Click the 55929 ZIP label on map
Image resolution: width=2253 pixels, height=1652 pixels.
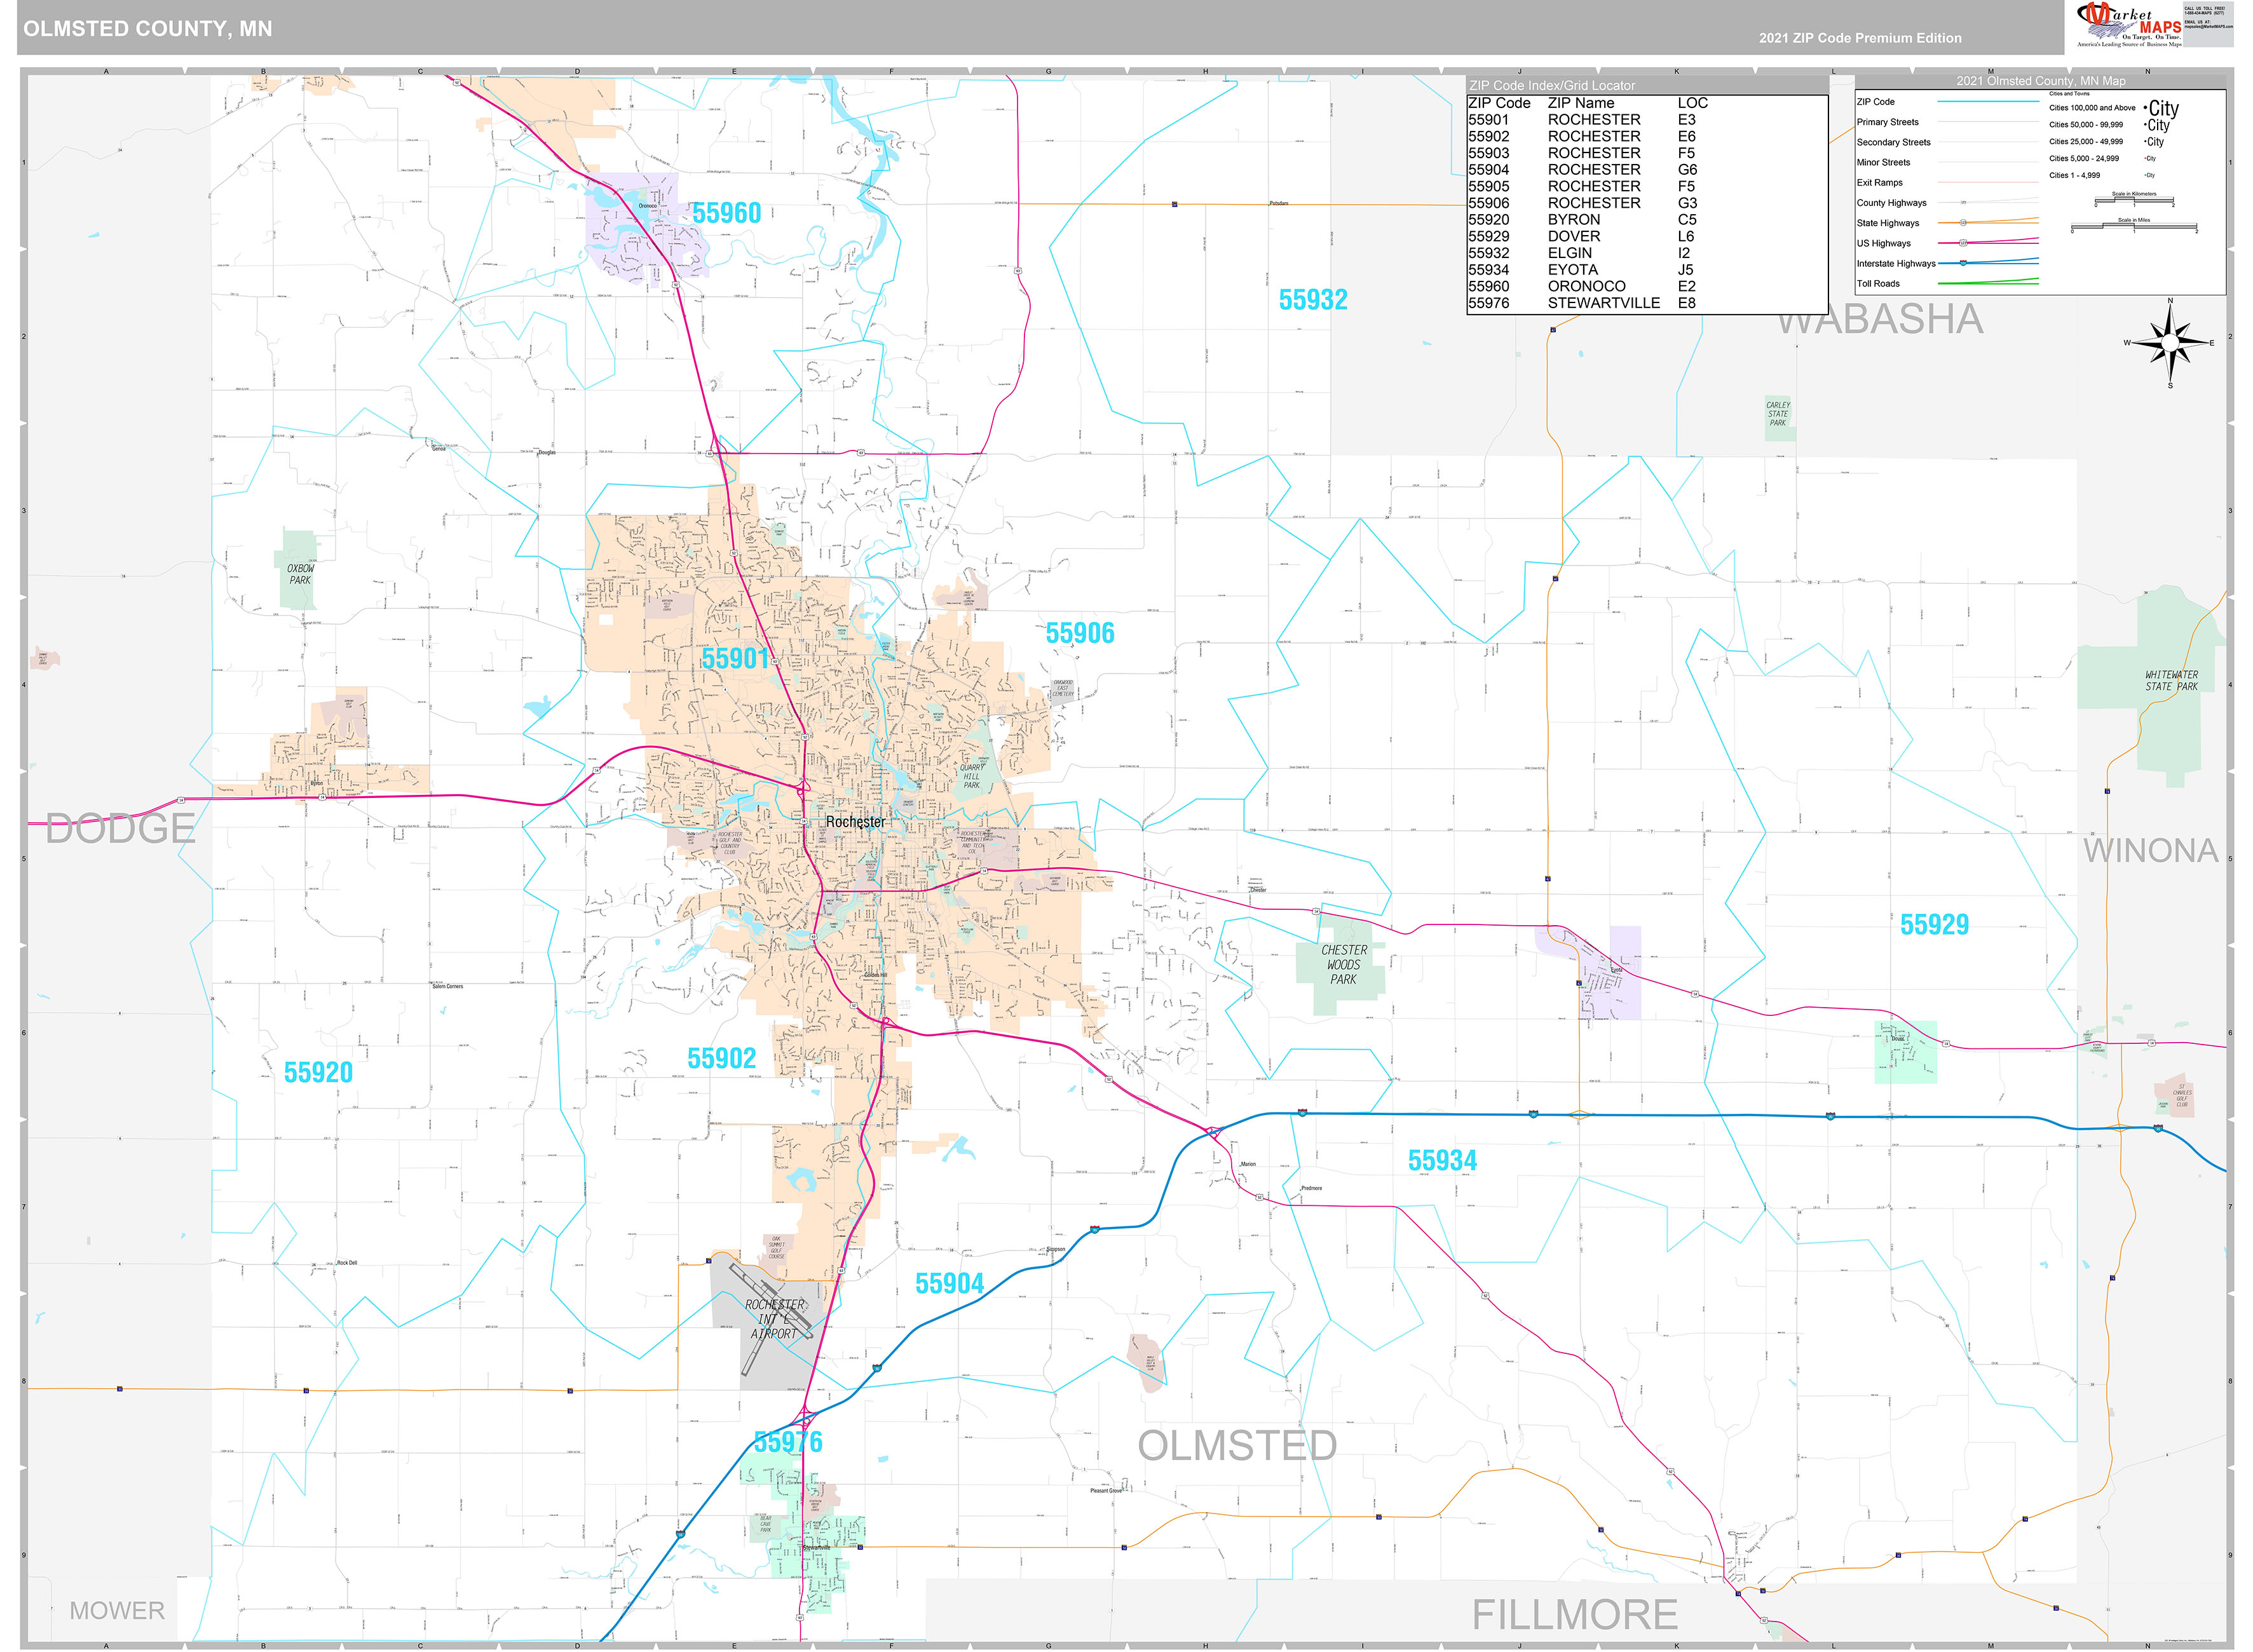(1934, 925)
